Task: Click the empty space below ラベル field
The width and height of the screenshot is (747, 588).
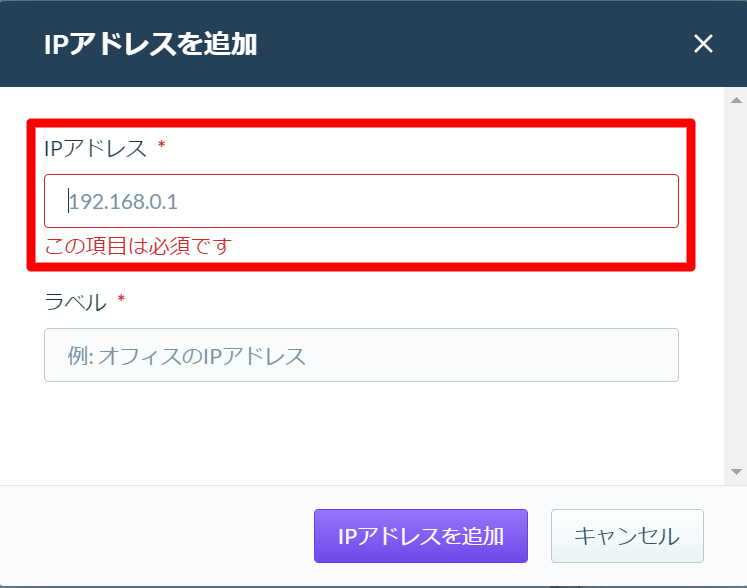Action: point(361,431)
